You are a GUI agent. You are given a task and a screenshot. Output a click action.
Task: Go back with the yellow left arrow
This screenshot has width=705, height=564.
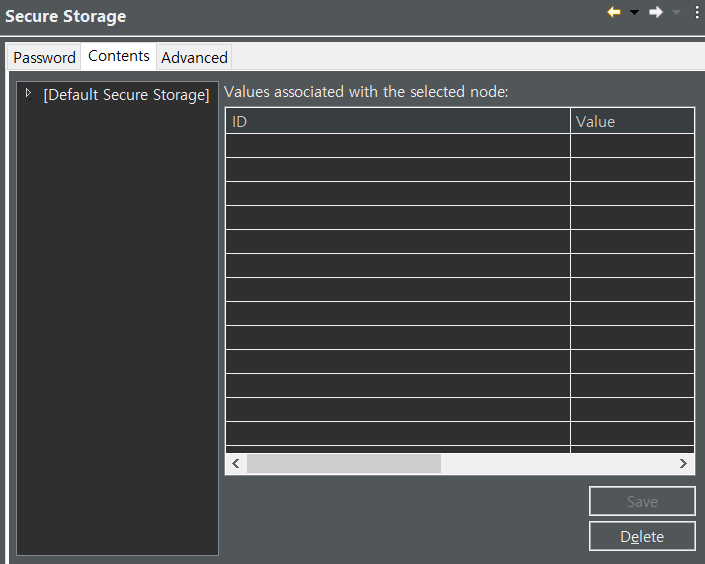point(614,12)
